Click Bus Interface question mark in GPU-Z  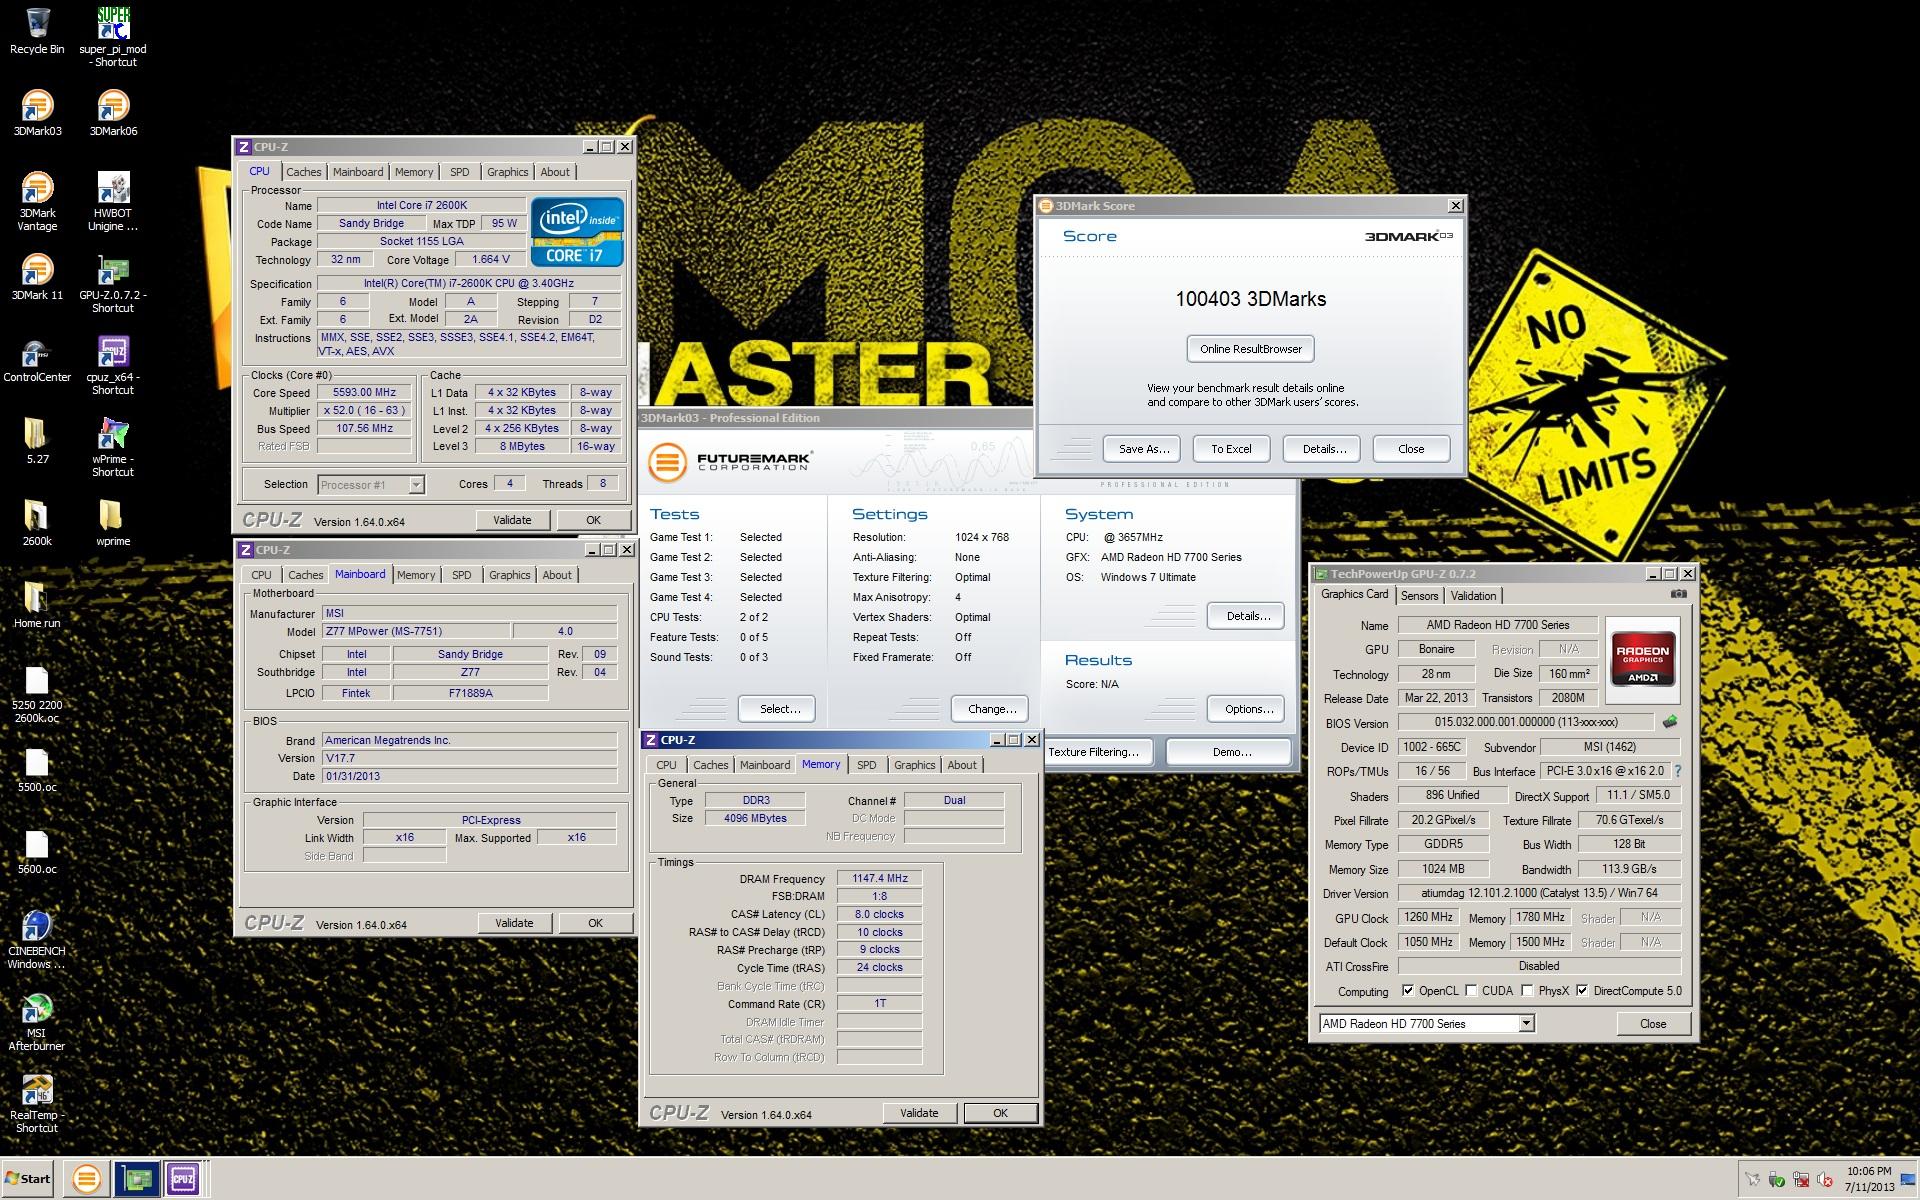[x=1677, y=771]
